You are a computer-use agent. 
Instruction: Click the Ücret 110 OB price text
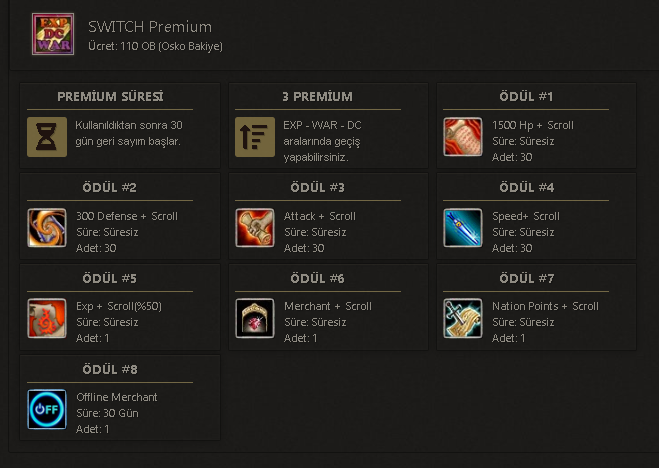(x=155, y=46)
